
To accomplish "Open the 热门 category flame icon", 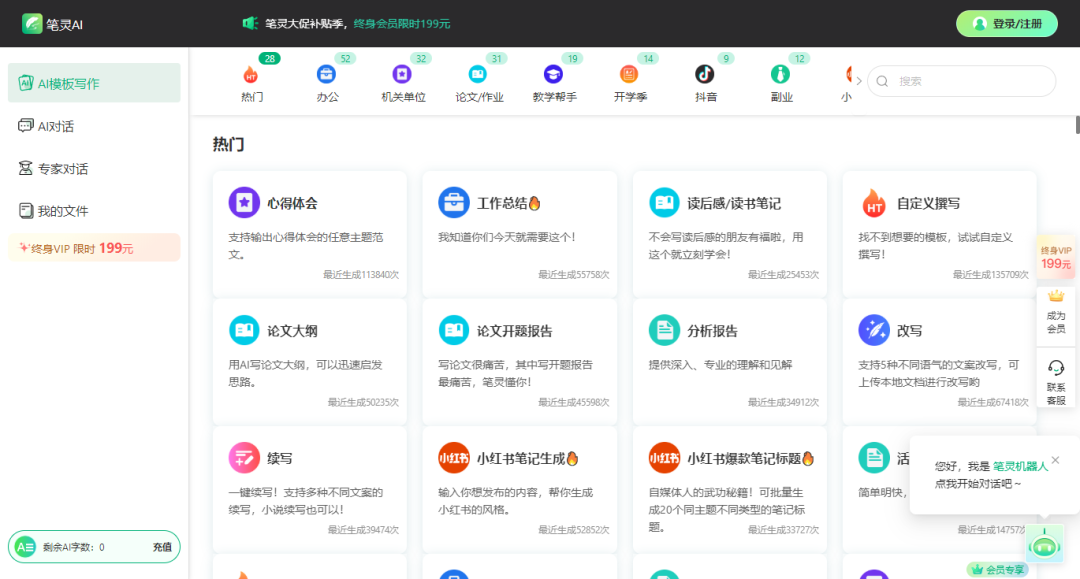I will pos(251,74).
